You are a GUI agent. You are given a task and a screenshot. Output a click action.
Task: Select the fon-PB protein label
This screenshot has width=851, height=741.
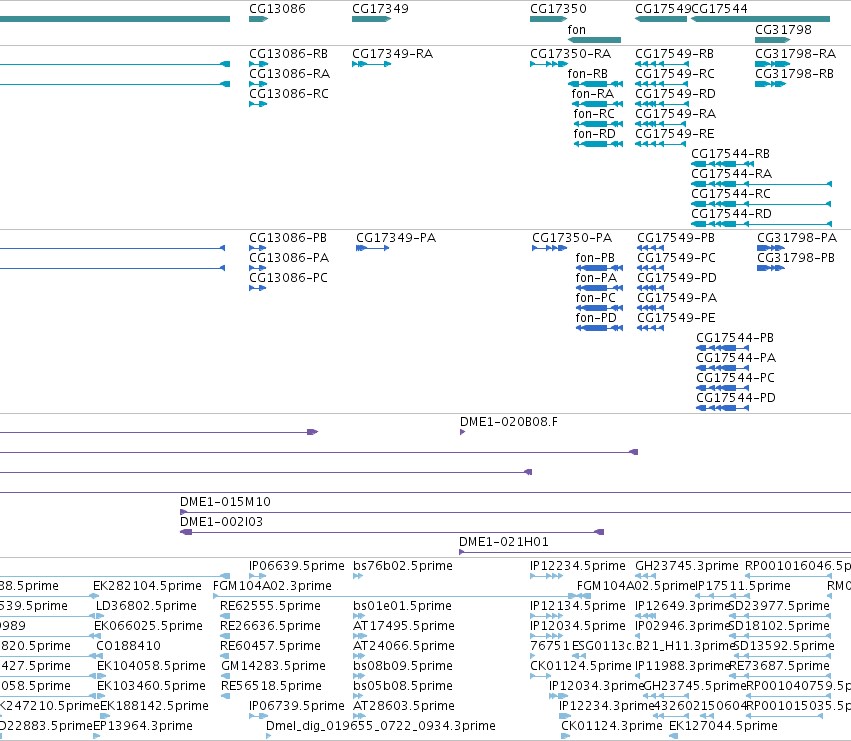595,258
